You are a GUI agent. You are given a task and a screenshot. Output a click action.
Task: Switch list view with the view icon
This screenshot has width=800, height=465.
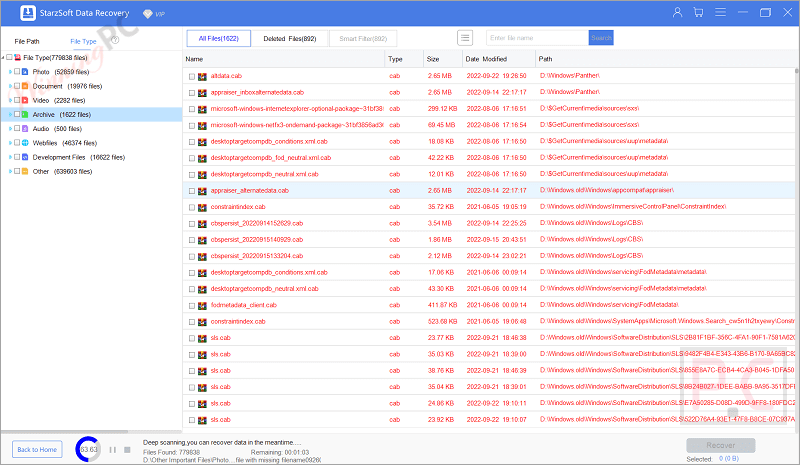click(464, 38)
